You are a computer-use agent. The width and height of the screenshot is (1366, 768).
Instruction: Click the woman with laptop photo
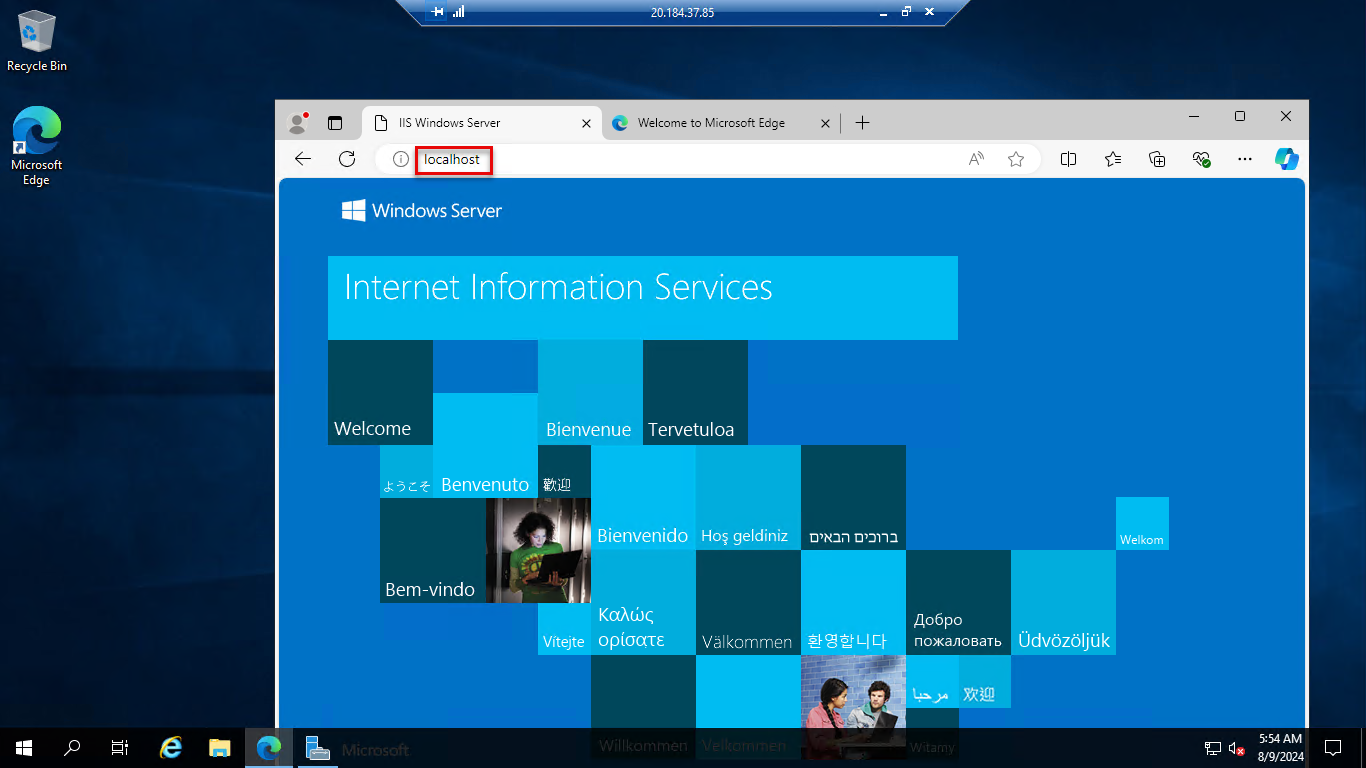[x=538, y=550]
